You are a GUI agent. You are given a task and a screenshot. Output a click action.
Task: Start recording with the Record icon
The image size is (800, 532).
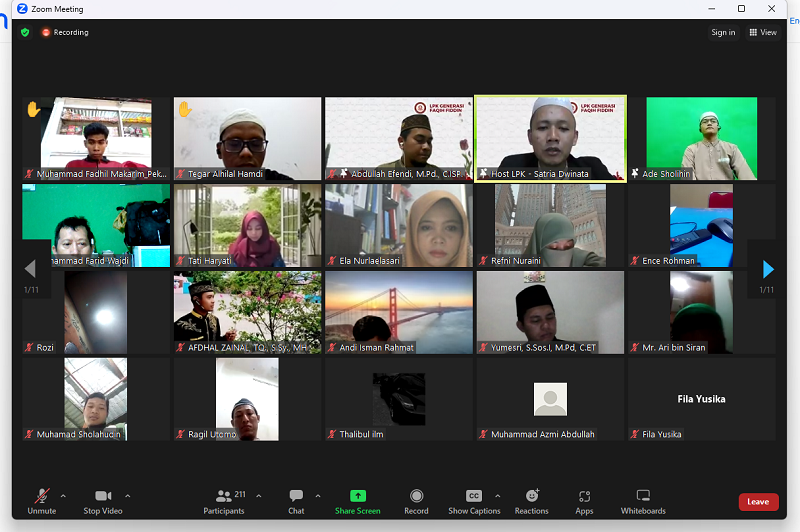[x=416, y=496]
